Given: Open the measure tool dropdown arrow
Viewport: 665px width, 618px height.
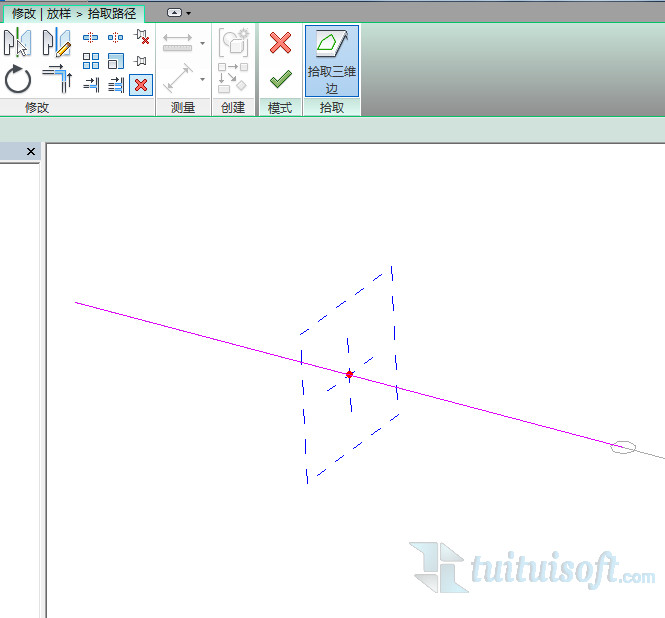Looking at the screenshot, I should pyautogui.click(x=202, y=79).
